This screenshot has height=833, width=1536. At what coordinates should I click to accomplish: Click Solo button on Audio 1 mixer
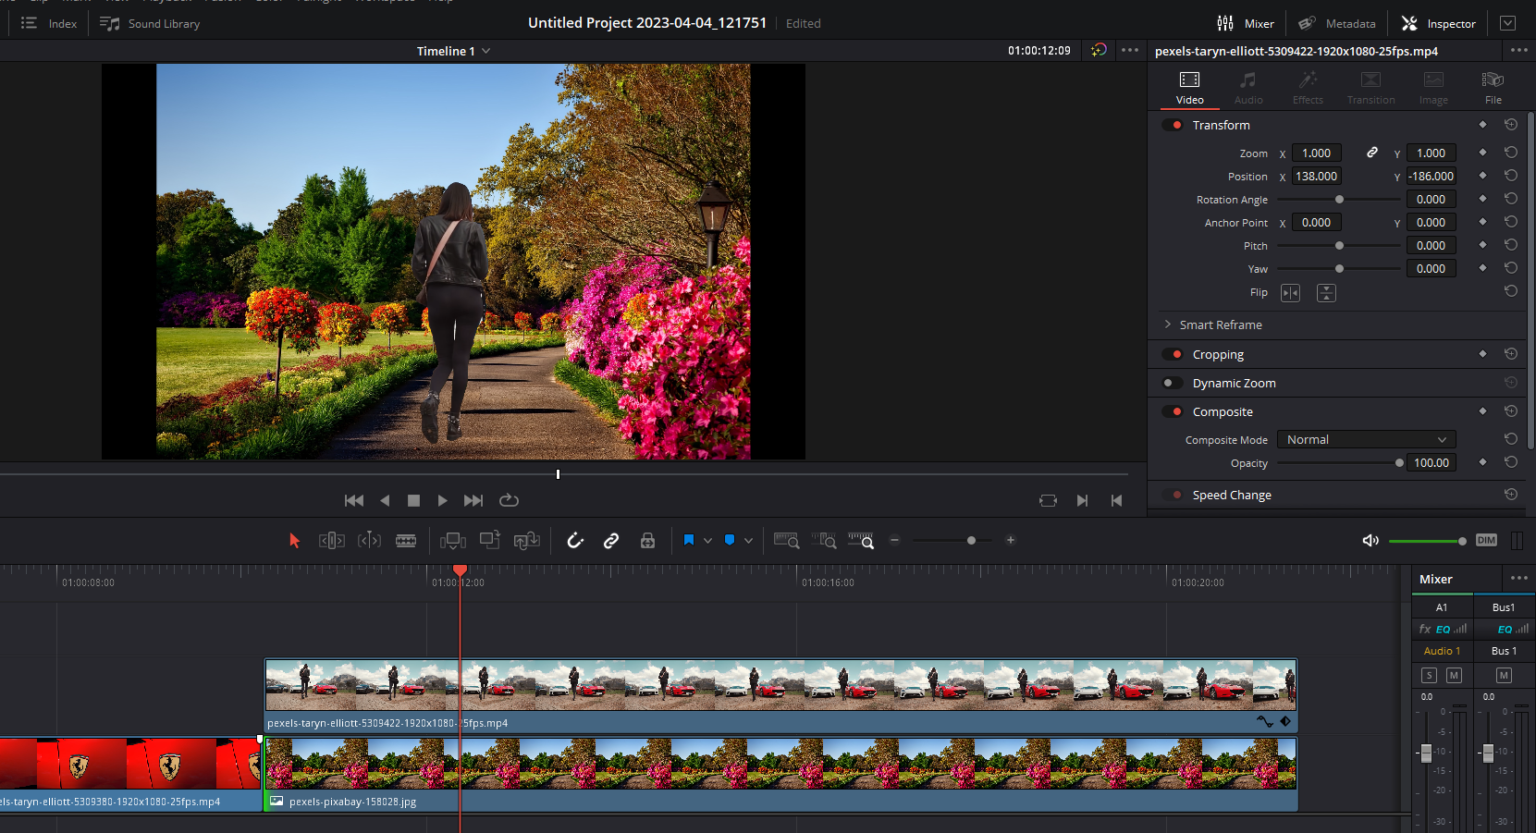1429,675
